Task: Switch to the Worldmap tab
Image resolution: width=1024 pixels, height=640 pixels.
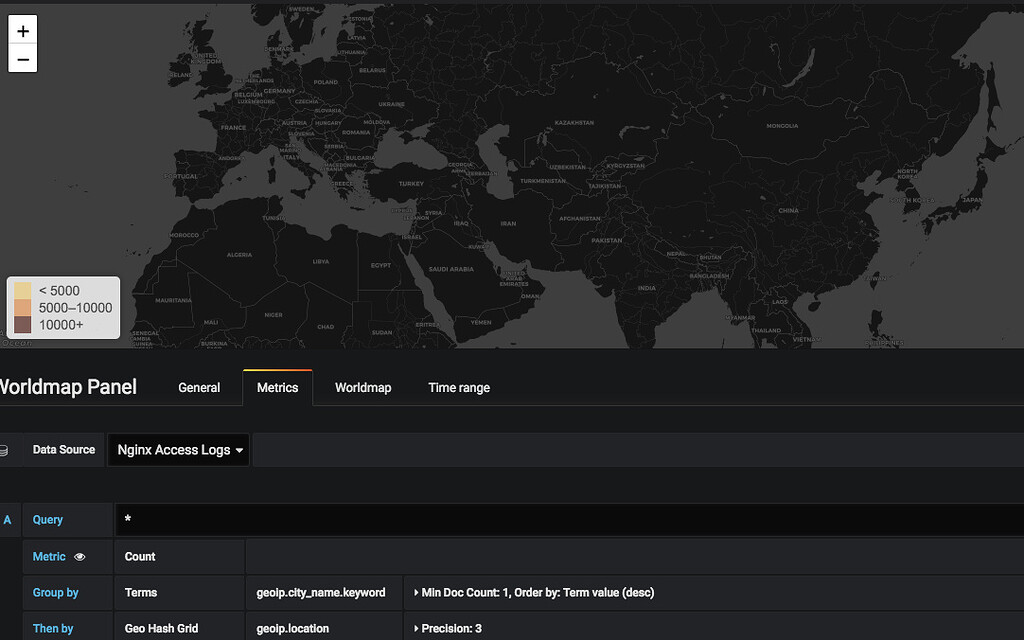Action: (362, 388)
